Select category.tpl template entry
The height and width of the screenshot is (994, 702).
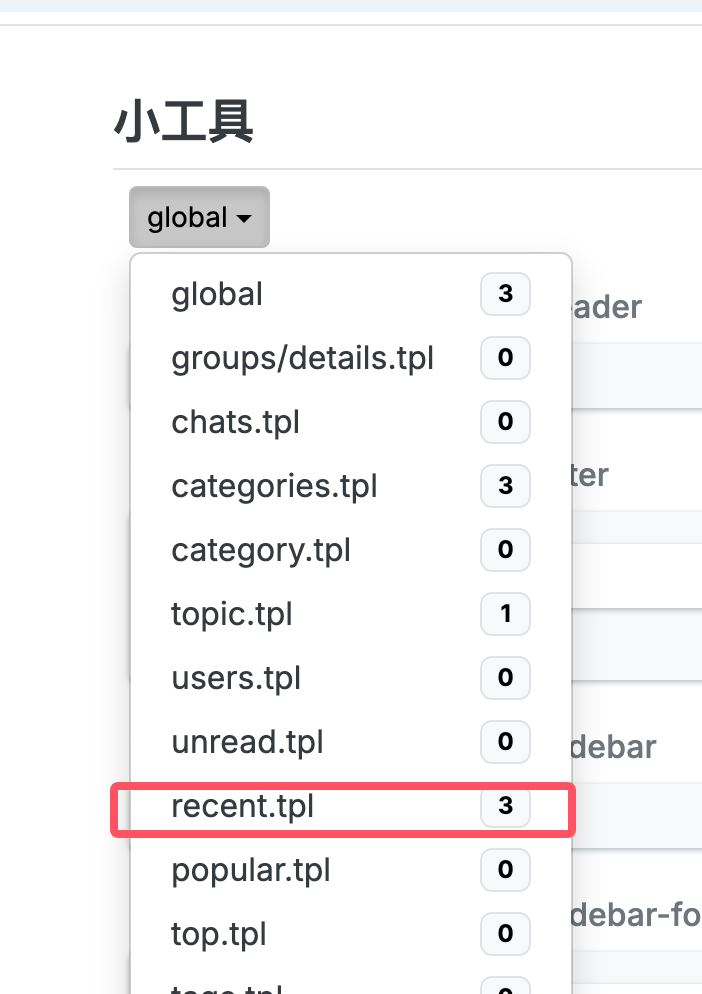pos(260,550)
